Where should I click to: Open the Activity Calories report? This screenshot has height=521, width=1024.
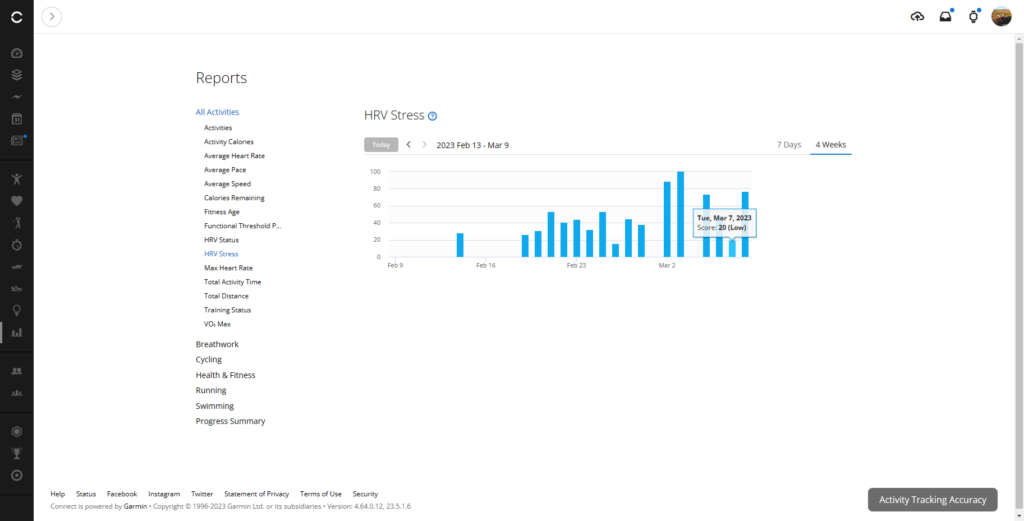click(x=229, y=142)
